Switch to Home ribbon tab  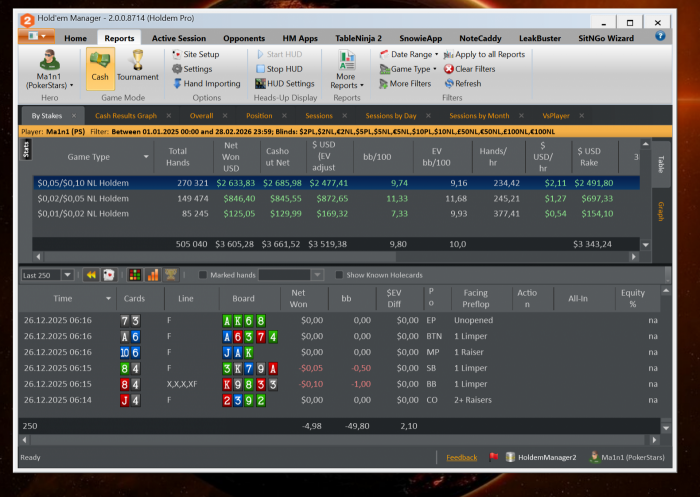pyautogui.click(x=75, y=38)
